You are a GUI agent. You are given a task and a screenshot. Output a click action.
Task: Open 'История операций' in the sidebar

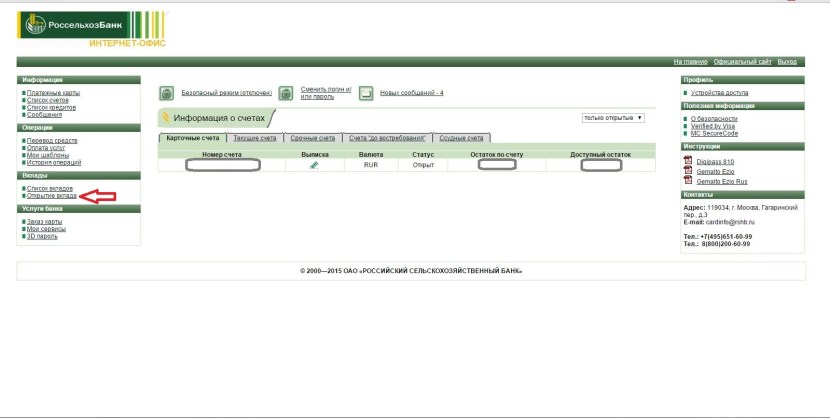pyautogui.click(x=54, y=162)
